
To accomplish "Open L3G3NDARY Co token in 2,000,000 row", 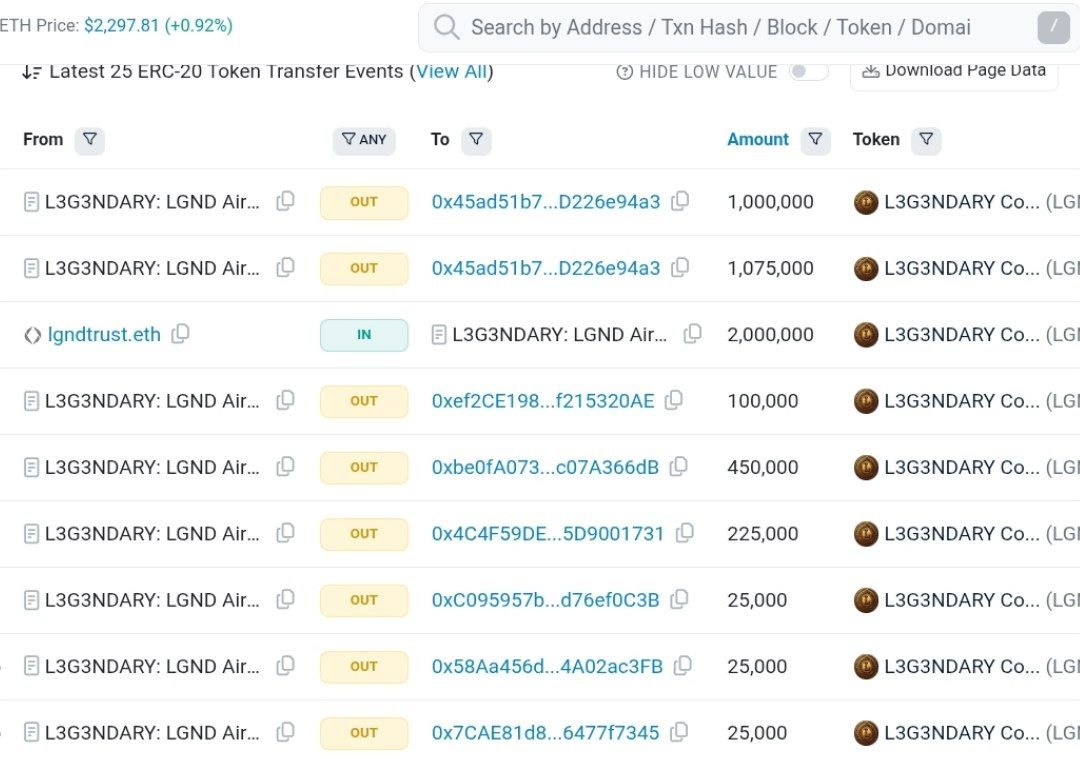I will pos(962,335).
